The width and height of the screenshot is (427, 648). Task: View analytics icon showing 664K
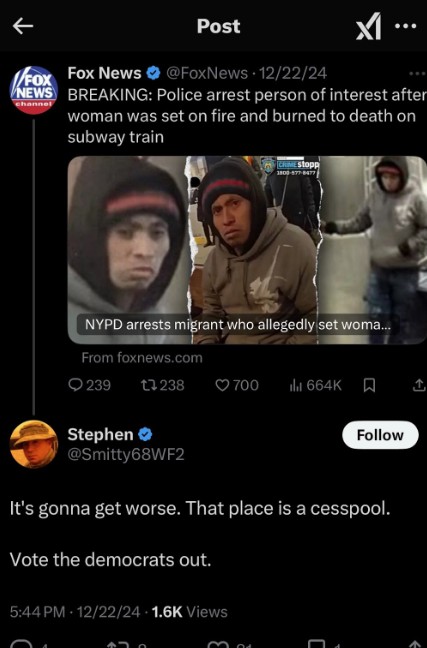coord(315,385)
